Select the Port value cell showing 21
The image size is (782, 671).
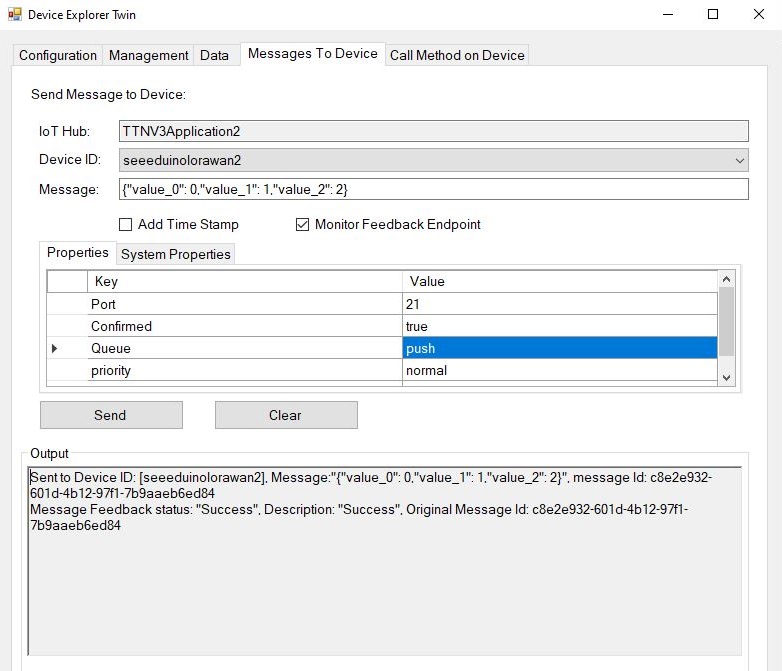tap(558, 304)
